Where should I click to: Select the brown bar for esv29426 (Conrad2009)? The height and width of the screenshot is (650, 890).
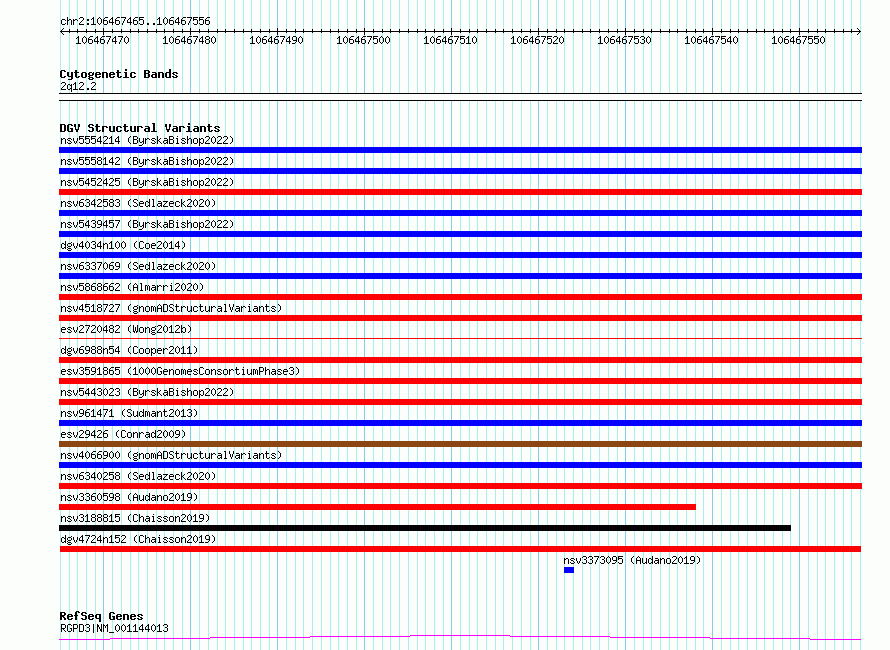(460, 444)
